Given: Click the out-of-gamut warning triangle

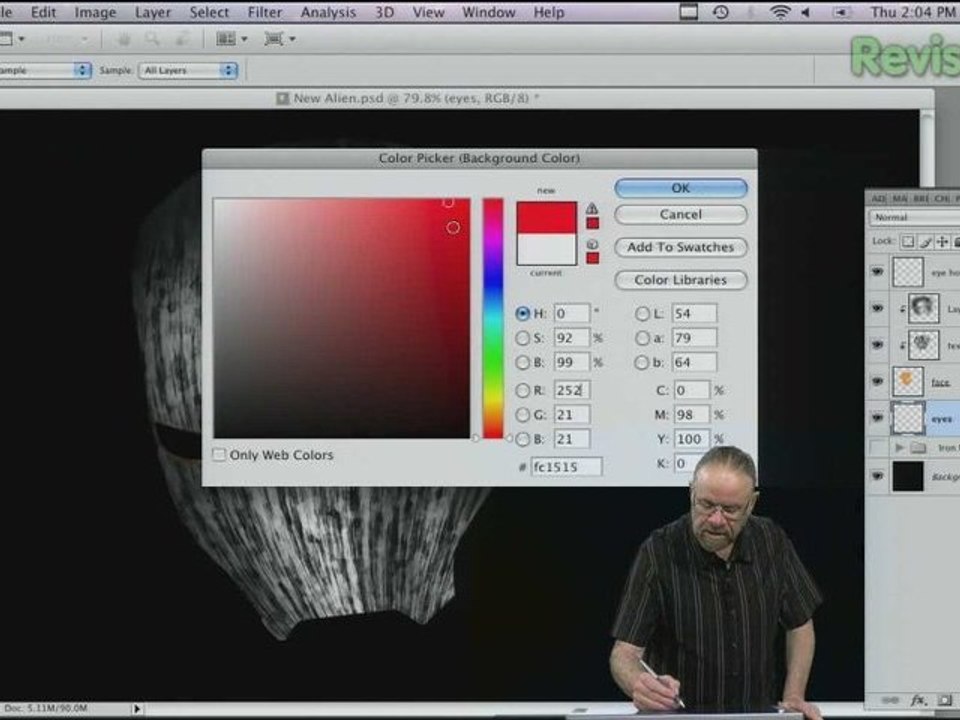Looking at the screenshot, I should coord(592,208).
